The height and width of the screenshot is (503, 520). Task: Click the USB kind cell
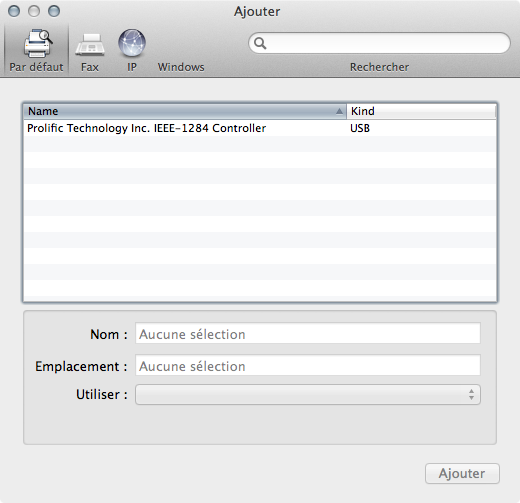pyautogui.click(x=360, y=128)
